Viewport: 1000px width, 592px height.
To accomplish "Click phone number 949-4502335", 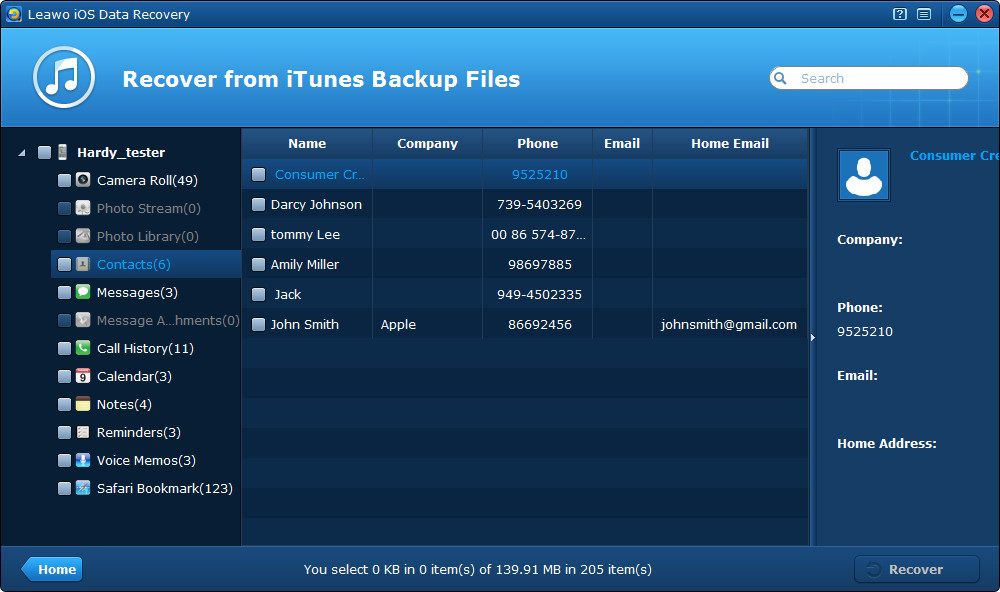I will tap(540, 294).
